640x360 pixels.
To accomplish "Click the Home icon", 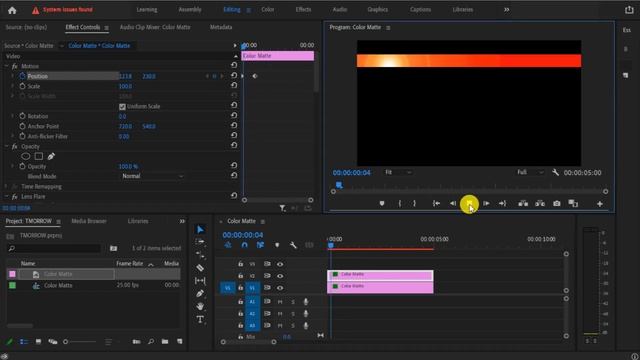I will coord(12,10).
